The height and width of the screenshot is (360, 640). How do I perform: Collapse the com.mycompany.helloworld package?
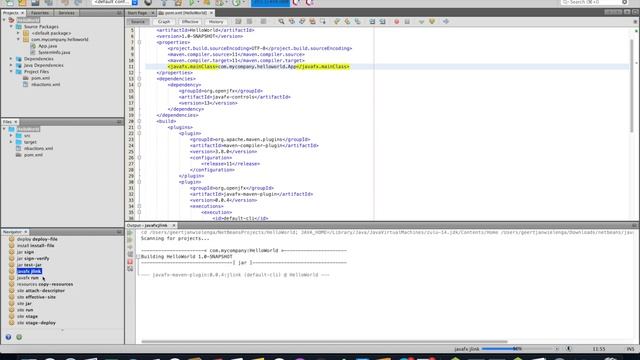(x=18, y=40)
